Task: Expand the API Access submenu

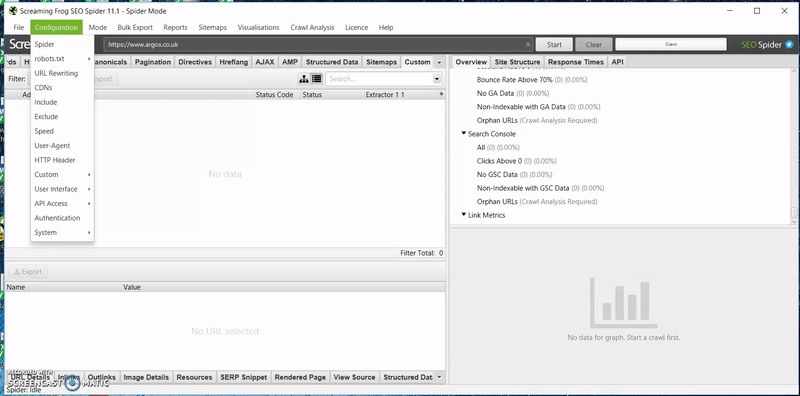Action: pos(62,203)
